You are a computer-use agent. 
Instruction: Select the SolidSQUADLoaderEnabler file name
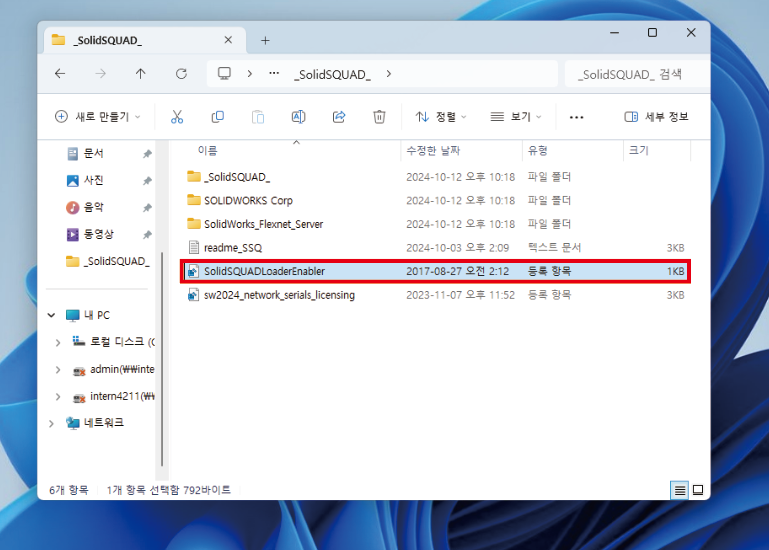tap(264, 271)
